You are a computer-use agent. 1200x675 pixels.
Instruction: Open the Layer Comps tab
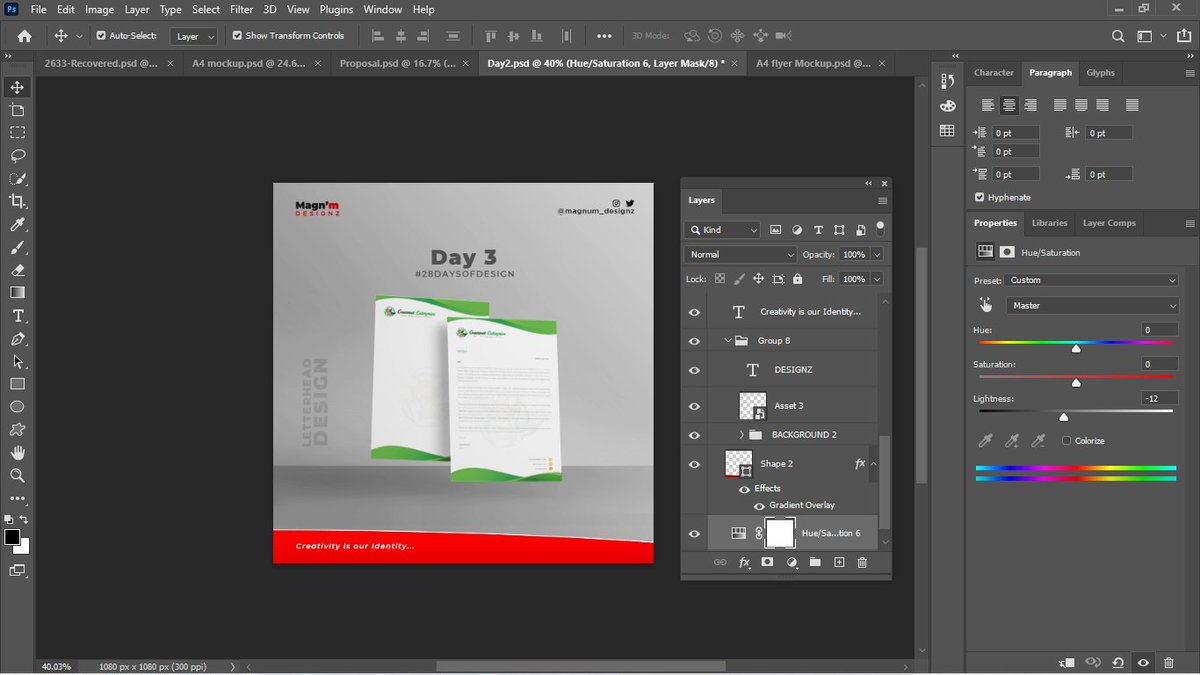[1109, 223]
